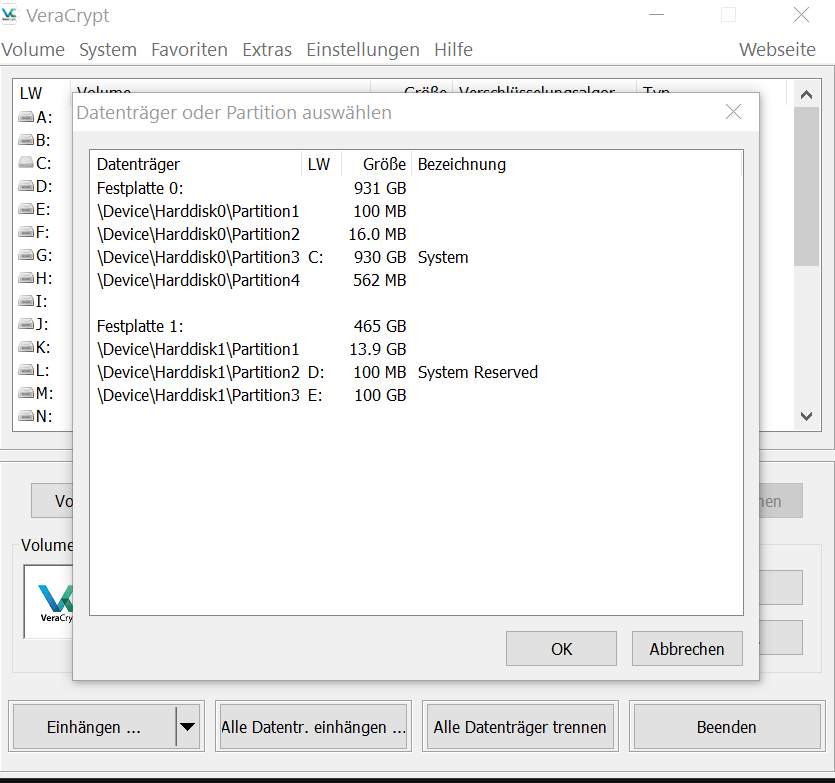Open the Hilfe menu
The height and width of the screenshot is (783, 835).
453,50
